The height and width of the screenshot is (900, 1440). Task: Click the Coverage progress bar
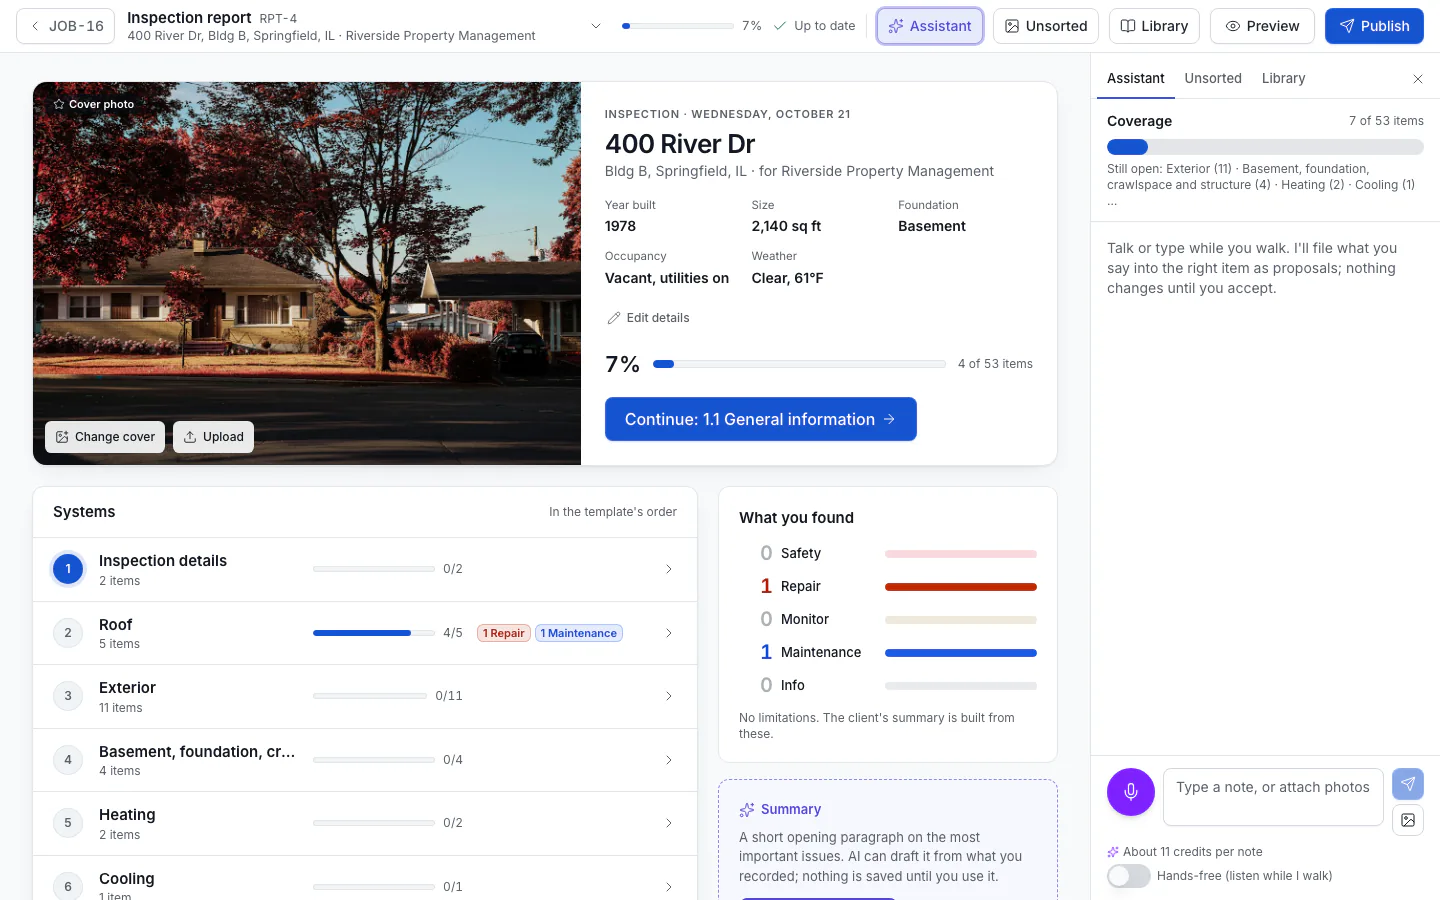pyautogui.click(x=1265, y=147)
